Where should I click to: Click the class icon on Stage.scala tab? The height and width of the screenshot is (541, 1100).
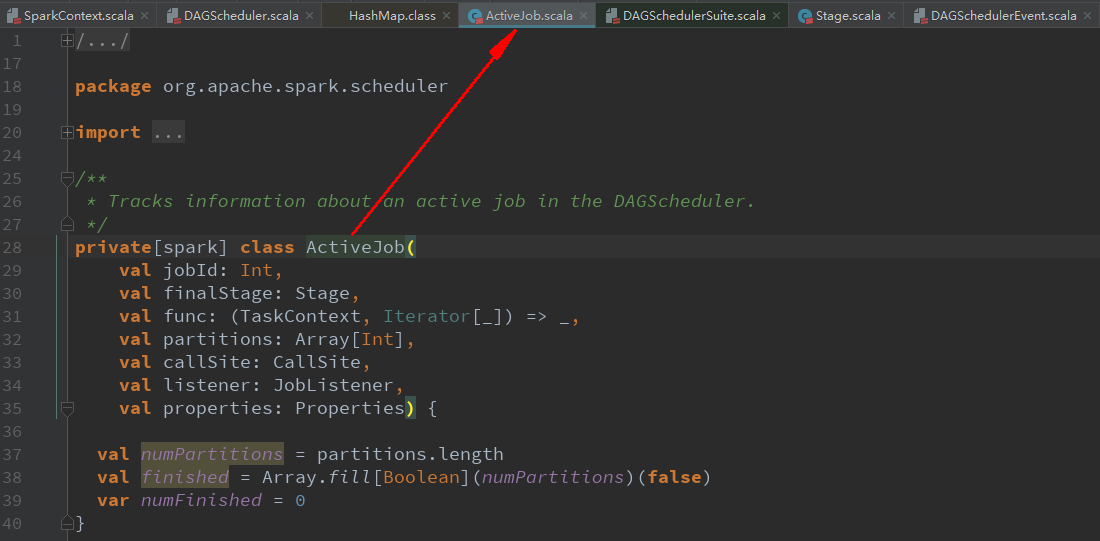click(x=805, y=15)
